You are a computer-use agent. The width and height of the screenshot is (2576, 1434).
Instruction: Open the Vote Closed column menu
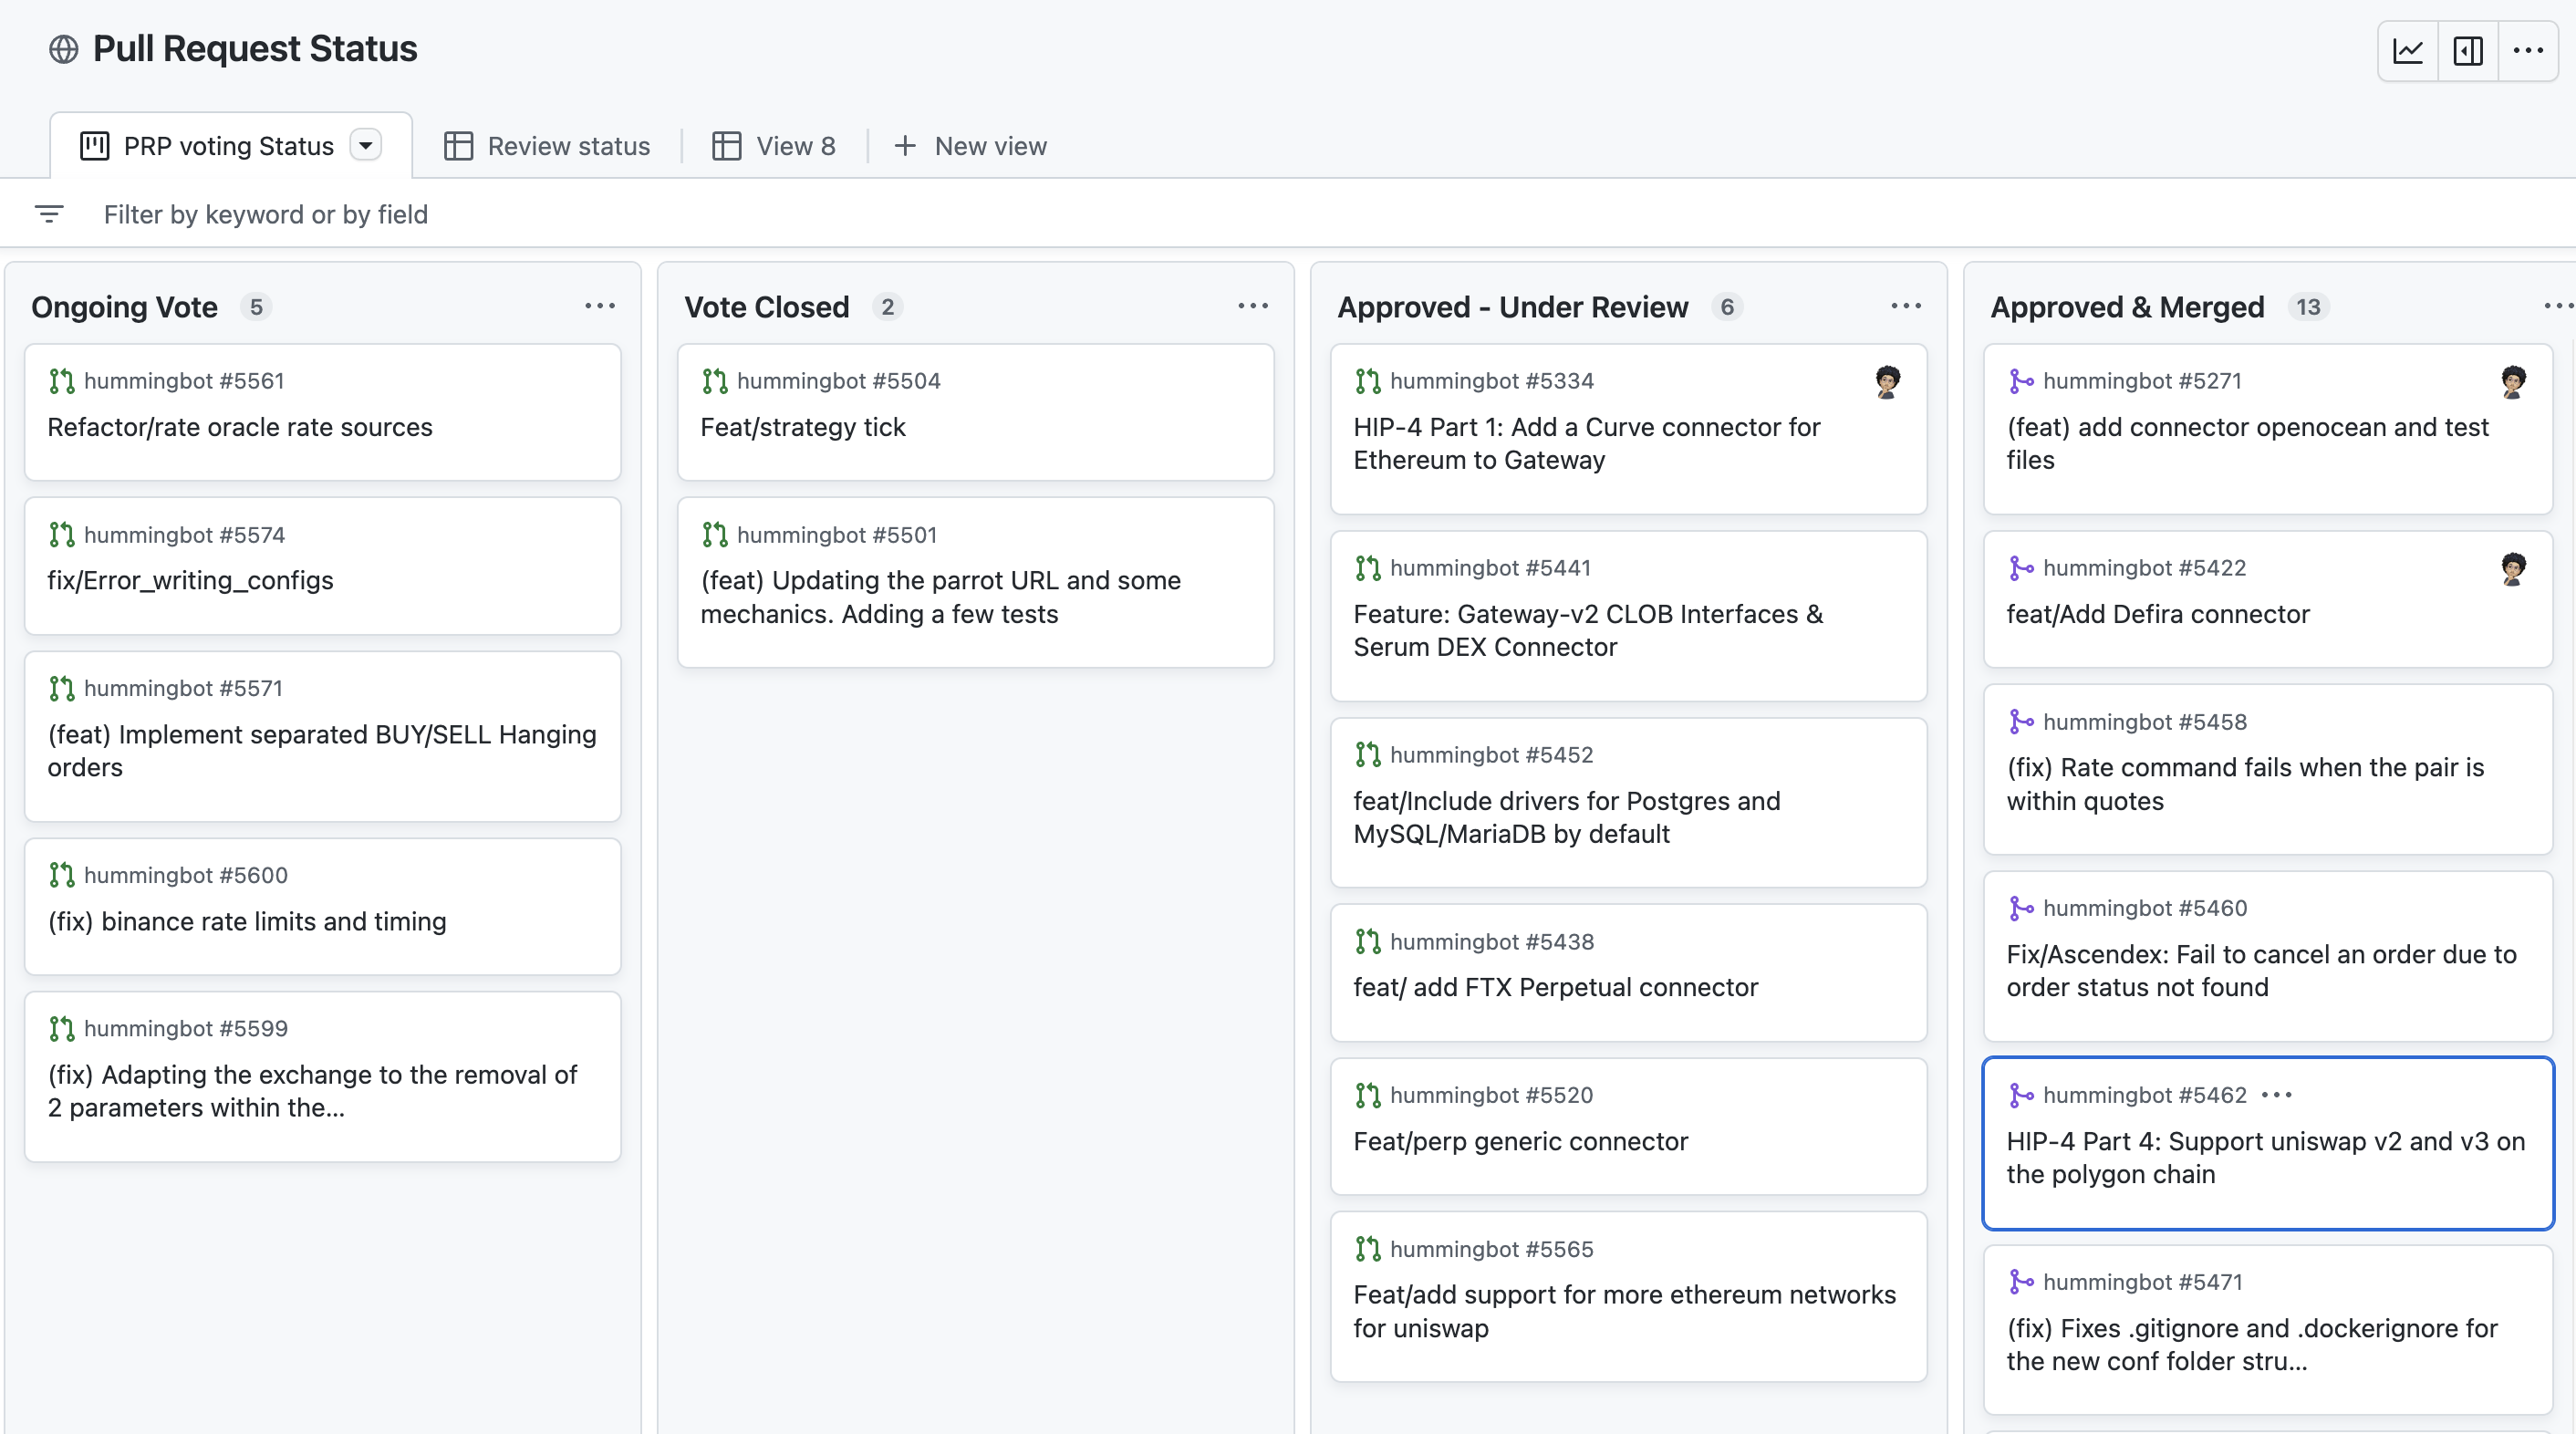point(1252,306)
